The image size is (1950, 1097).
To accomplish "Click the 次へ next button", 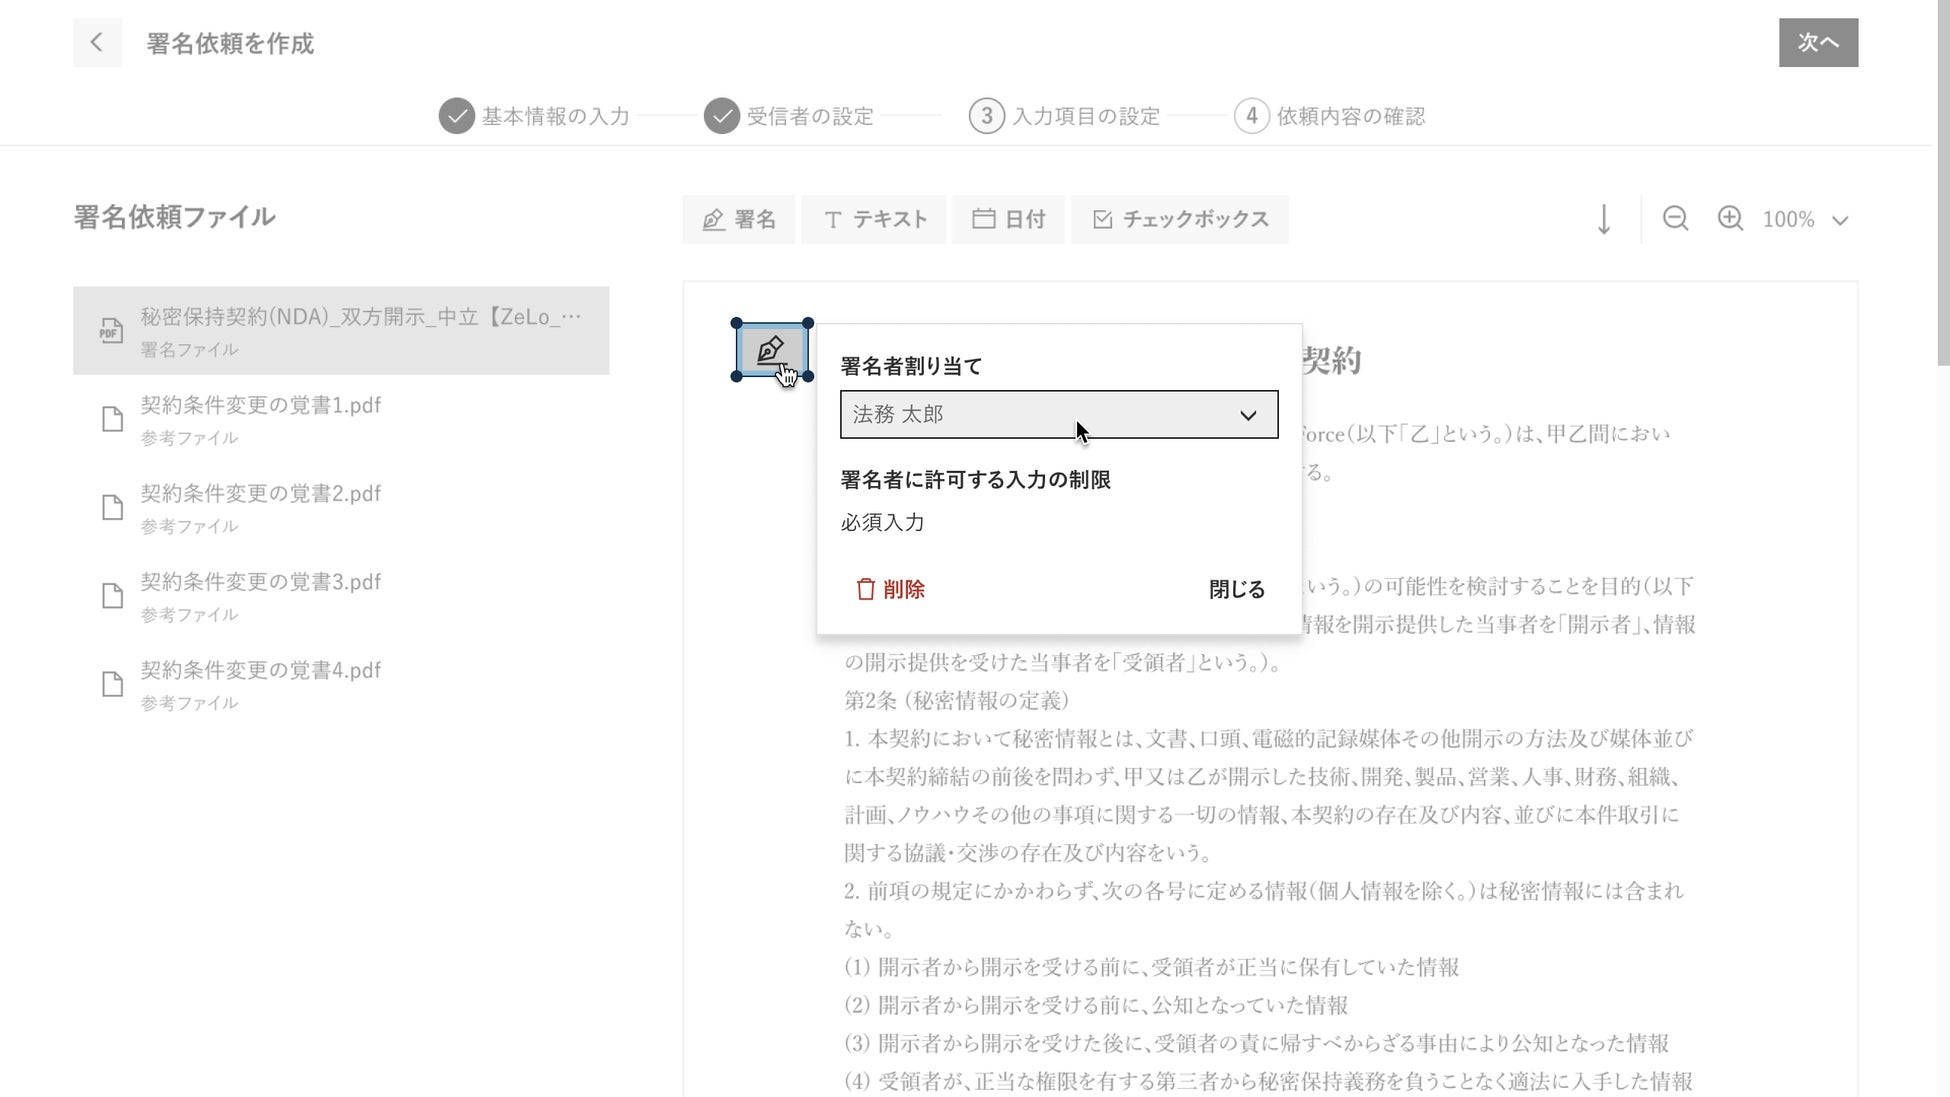I will 1817,42.
